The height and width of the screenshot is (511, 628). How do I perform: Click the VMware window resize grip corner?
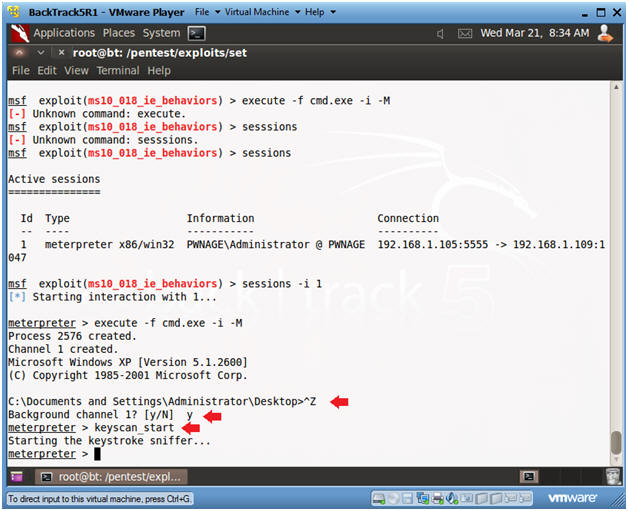[x=618, y=500]
